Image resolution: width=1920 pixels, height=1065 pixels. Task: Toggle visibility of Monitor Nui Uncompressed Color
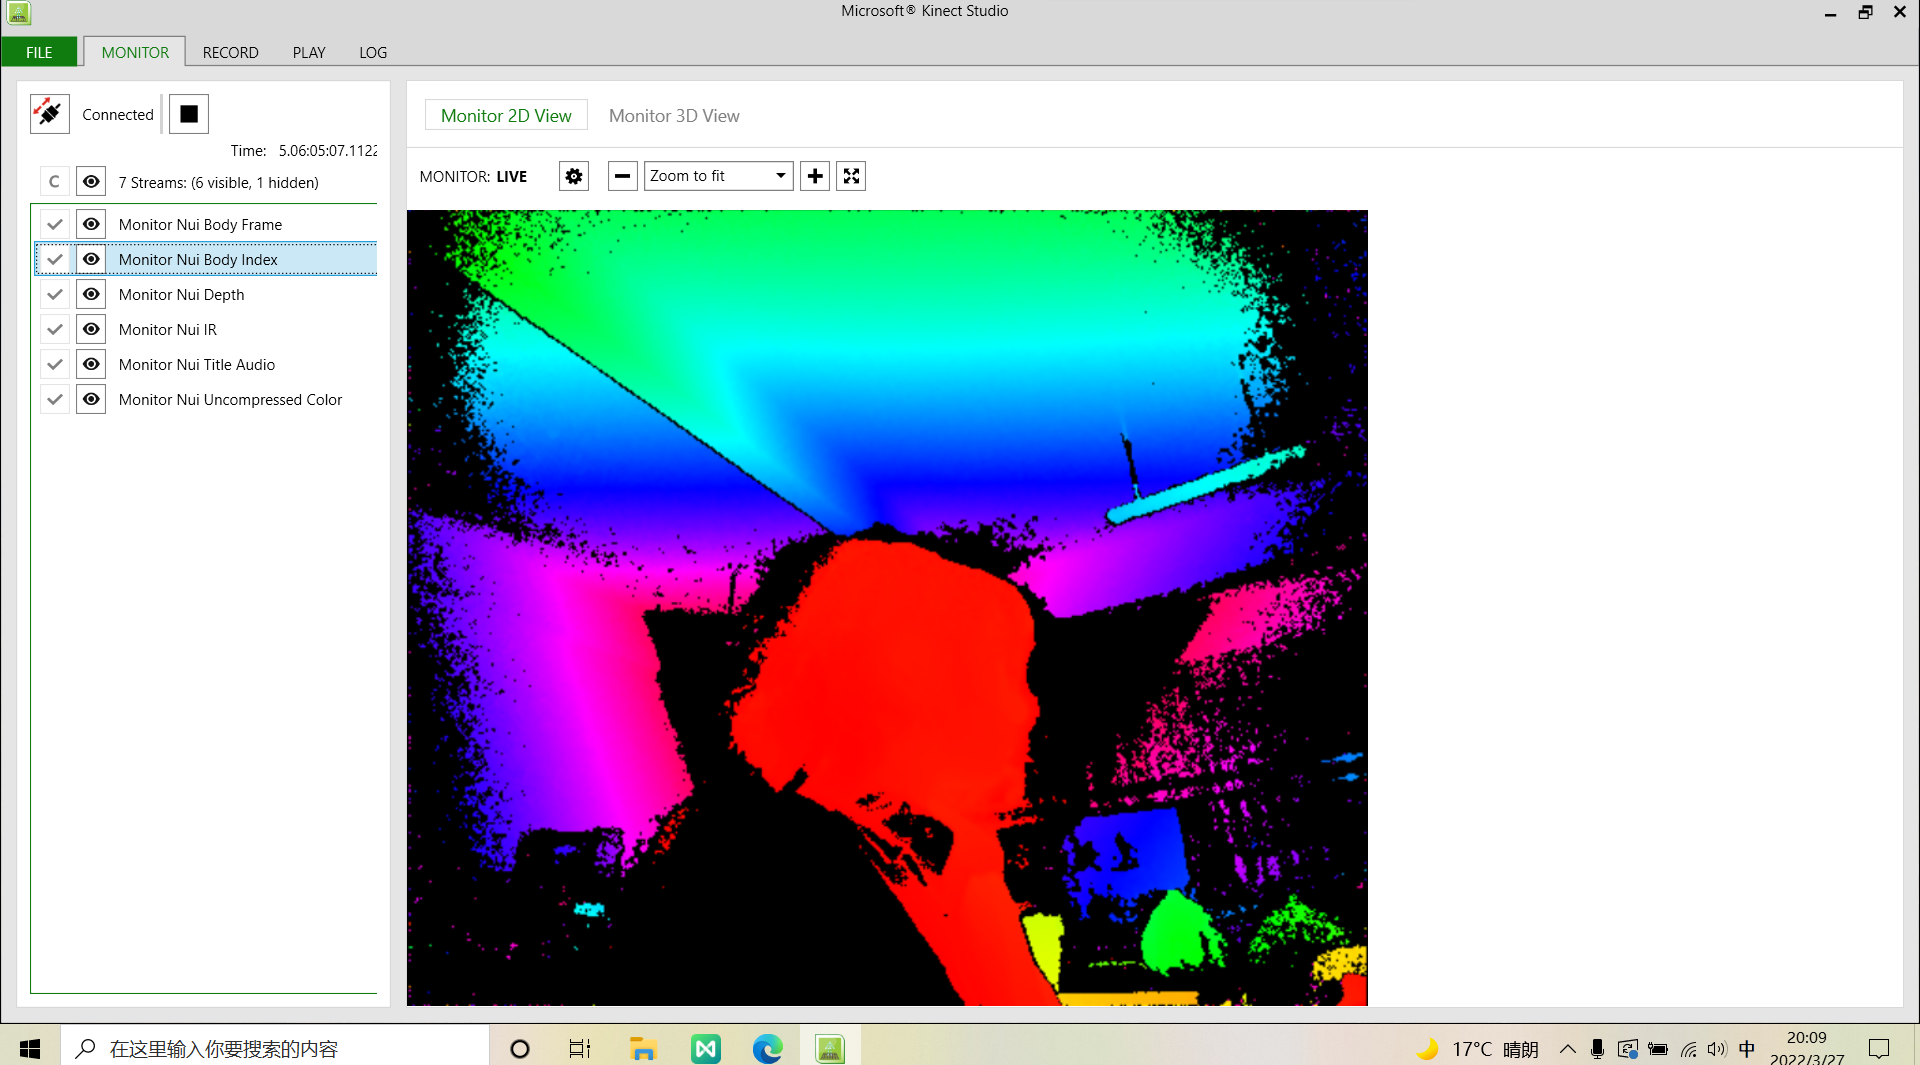pyautogui.click(x=90, y=399)
